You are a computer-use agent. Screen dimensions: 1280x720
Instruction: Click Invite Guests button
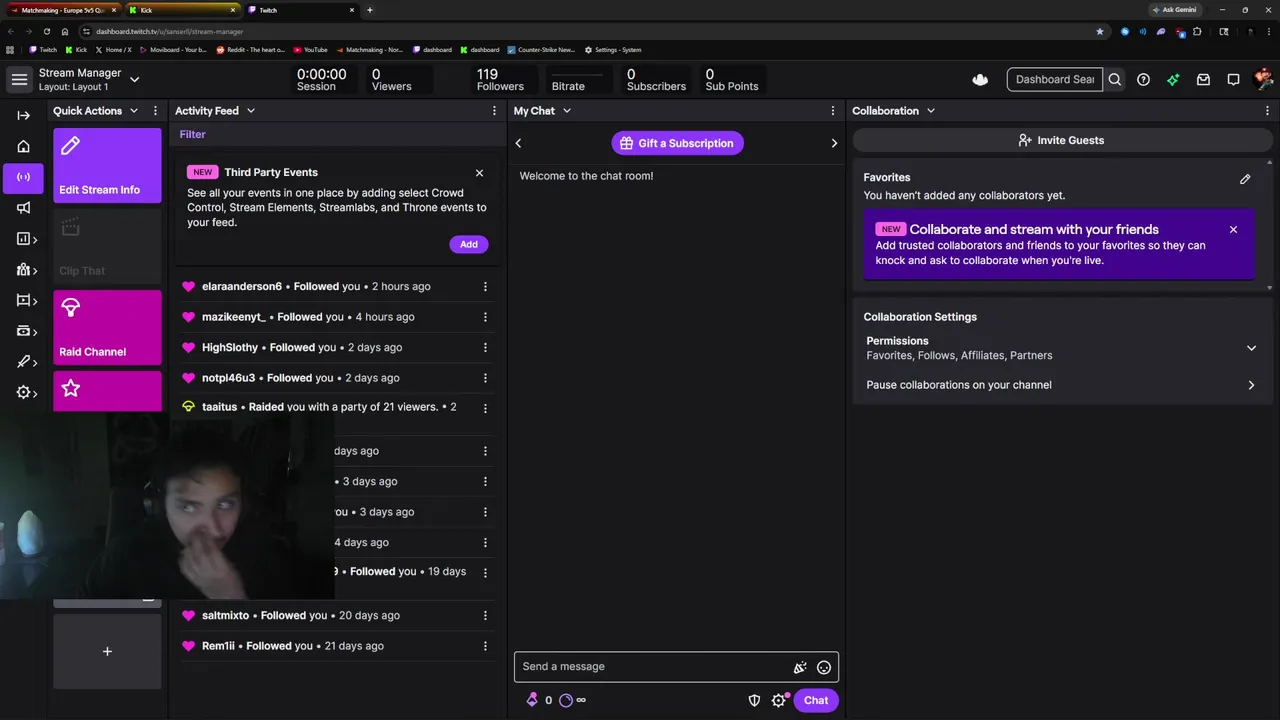point(1060,140)
